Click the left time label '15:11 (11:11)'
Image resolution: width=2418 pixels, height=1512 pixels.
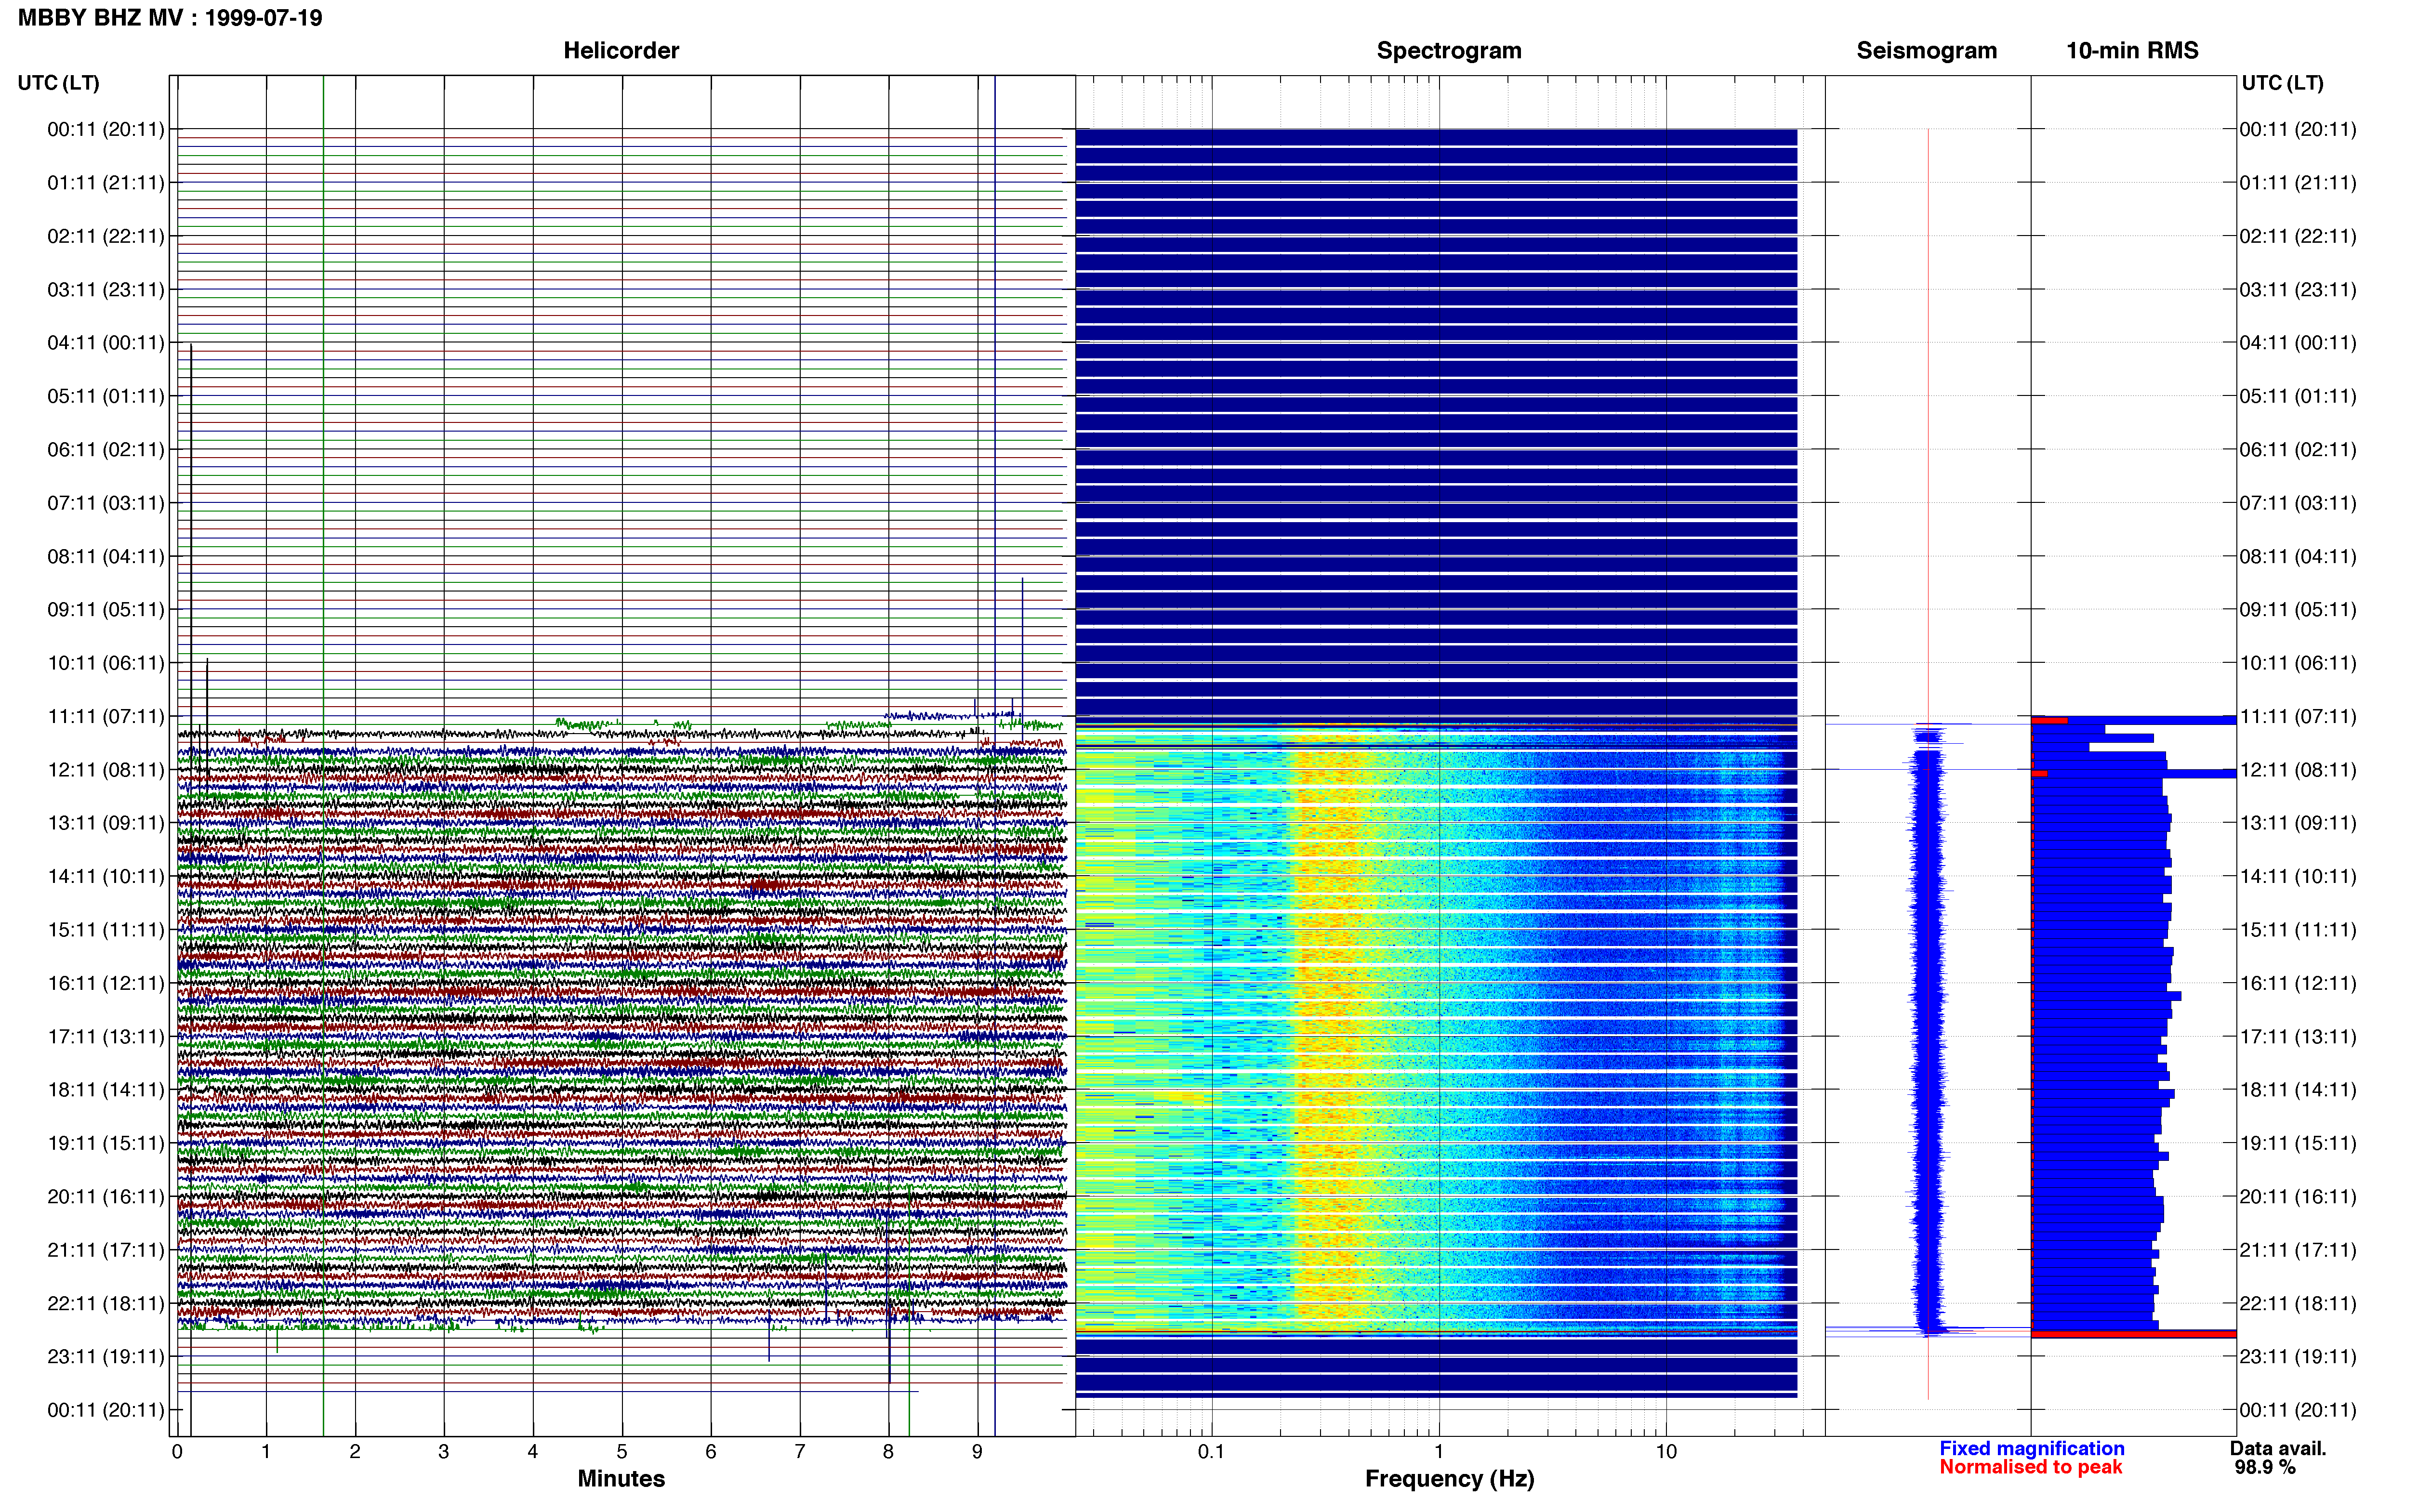[x=106, y=930]
